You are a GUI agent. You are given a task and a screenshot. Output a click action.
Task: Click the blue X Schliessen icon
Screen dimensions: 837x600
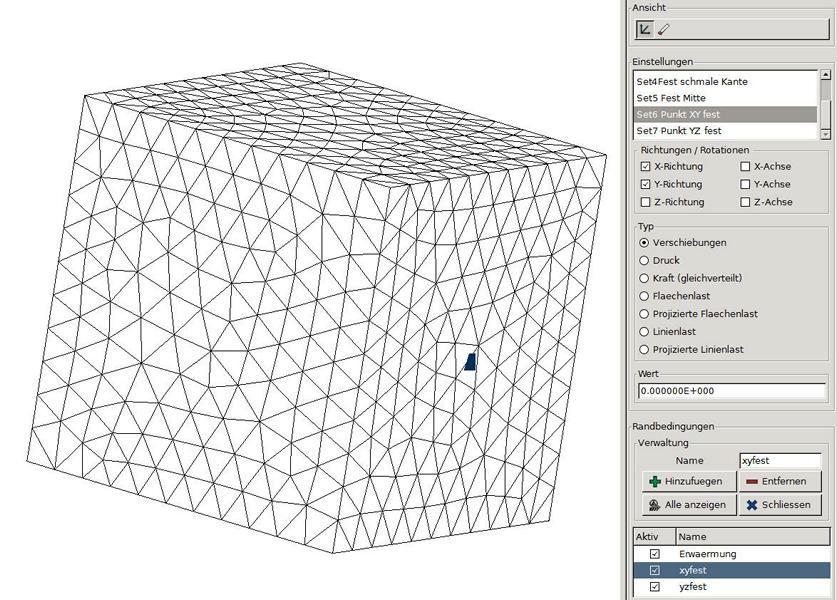click(x=752, y=505)
